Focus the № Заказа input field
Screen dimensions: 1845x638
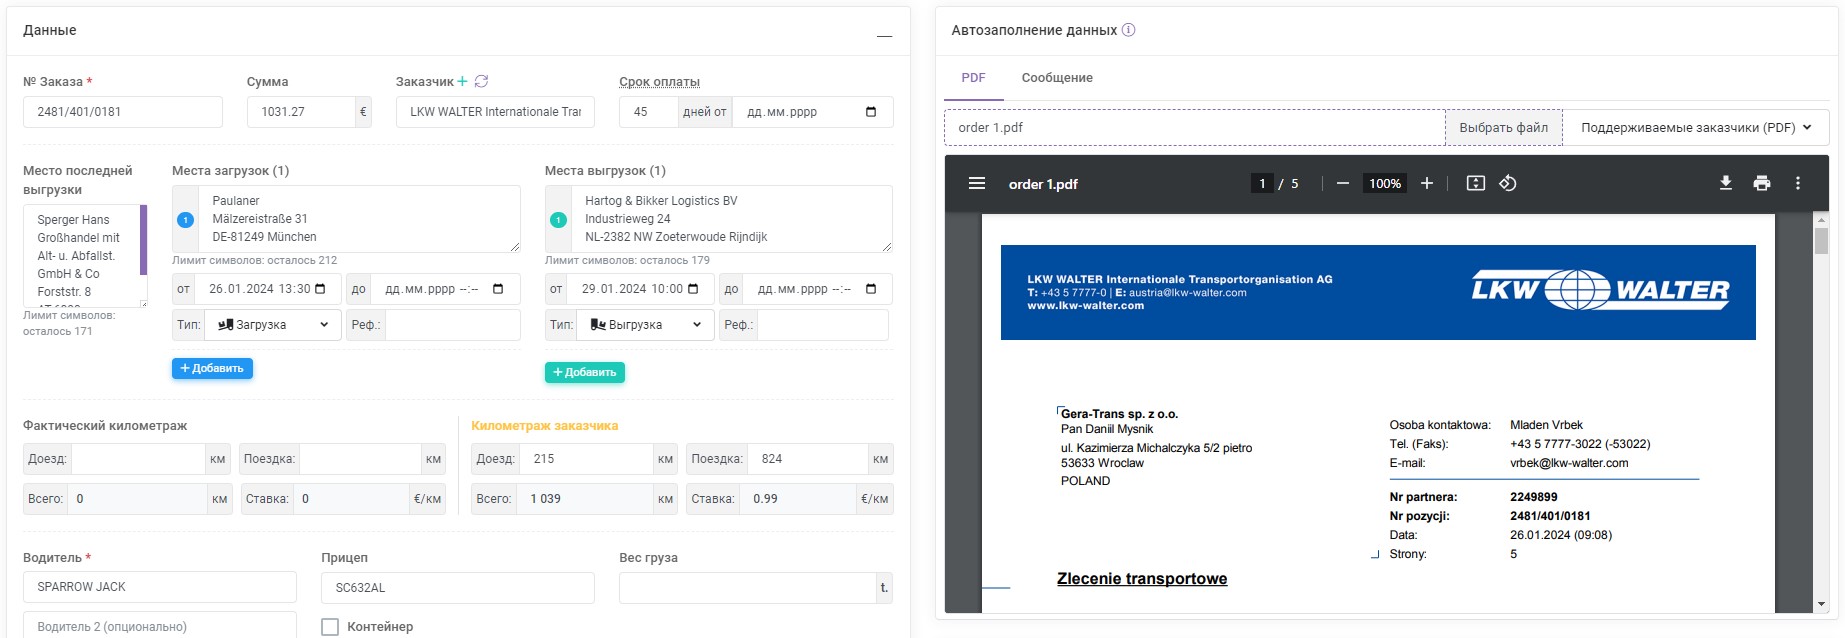(123, 112)
